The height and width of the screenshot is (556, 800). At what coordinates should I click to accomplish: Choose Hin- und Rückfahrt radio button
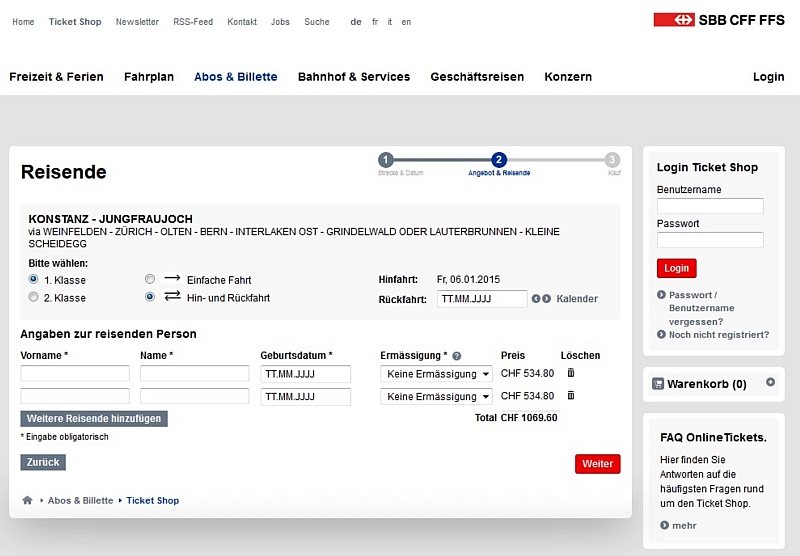click(x=149, y=297)
